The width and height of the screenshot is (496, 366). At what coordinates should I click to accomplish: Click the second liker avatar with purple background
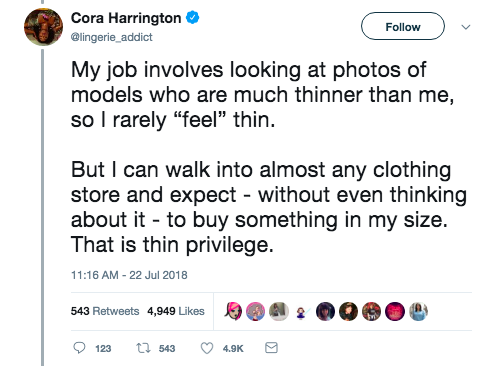(x=255, y=311)
